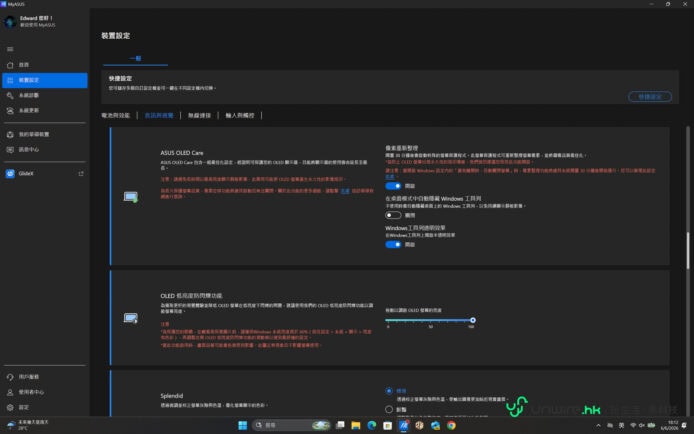The height and width of the screenshot is (434, 694).
Task: Switch to the 一般 general tab
Action: click(x=135, y=58)
